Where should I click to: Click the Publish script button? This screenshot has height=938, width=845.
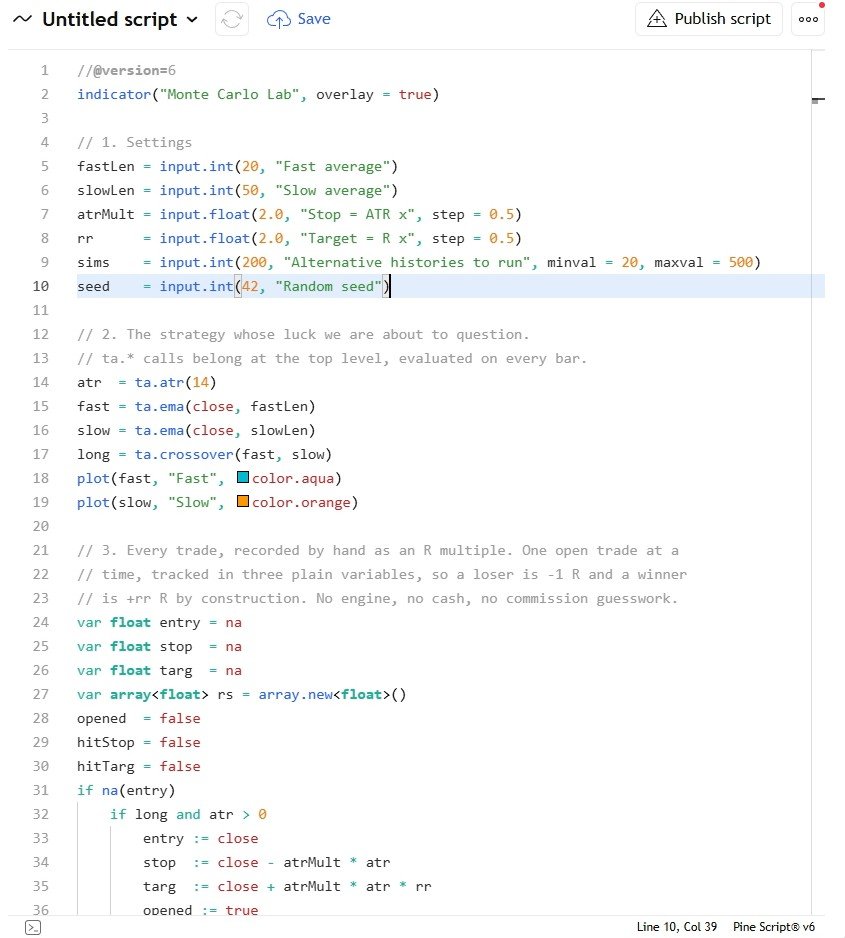pos(709,19)
